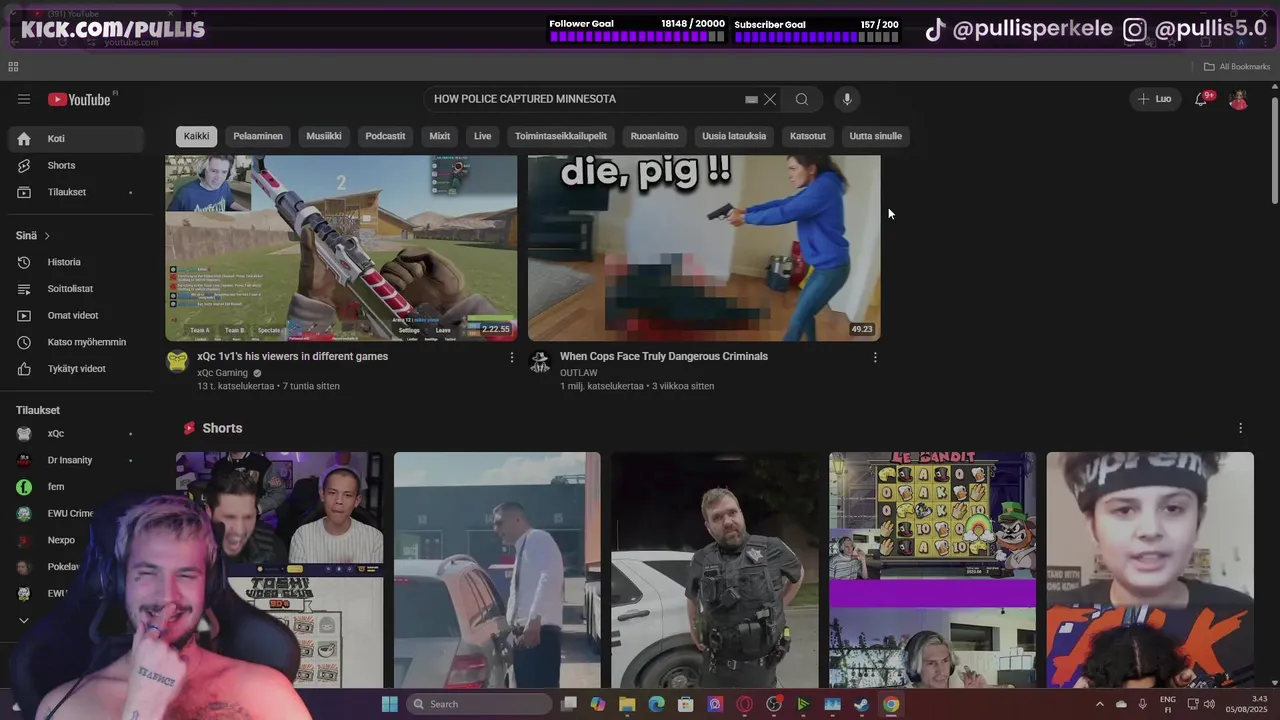Viewport: 1280px width, 720px height.
Task: Open Historia in the sidebar
Action: click(76, 262)
